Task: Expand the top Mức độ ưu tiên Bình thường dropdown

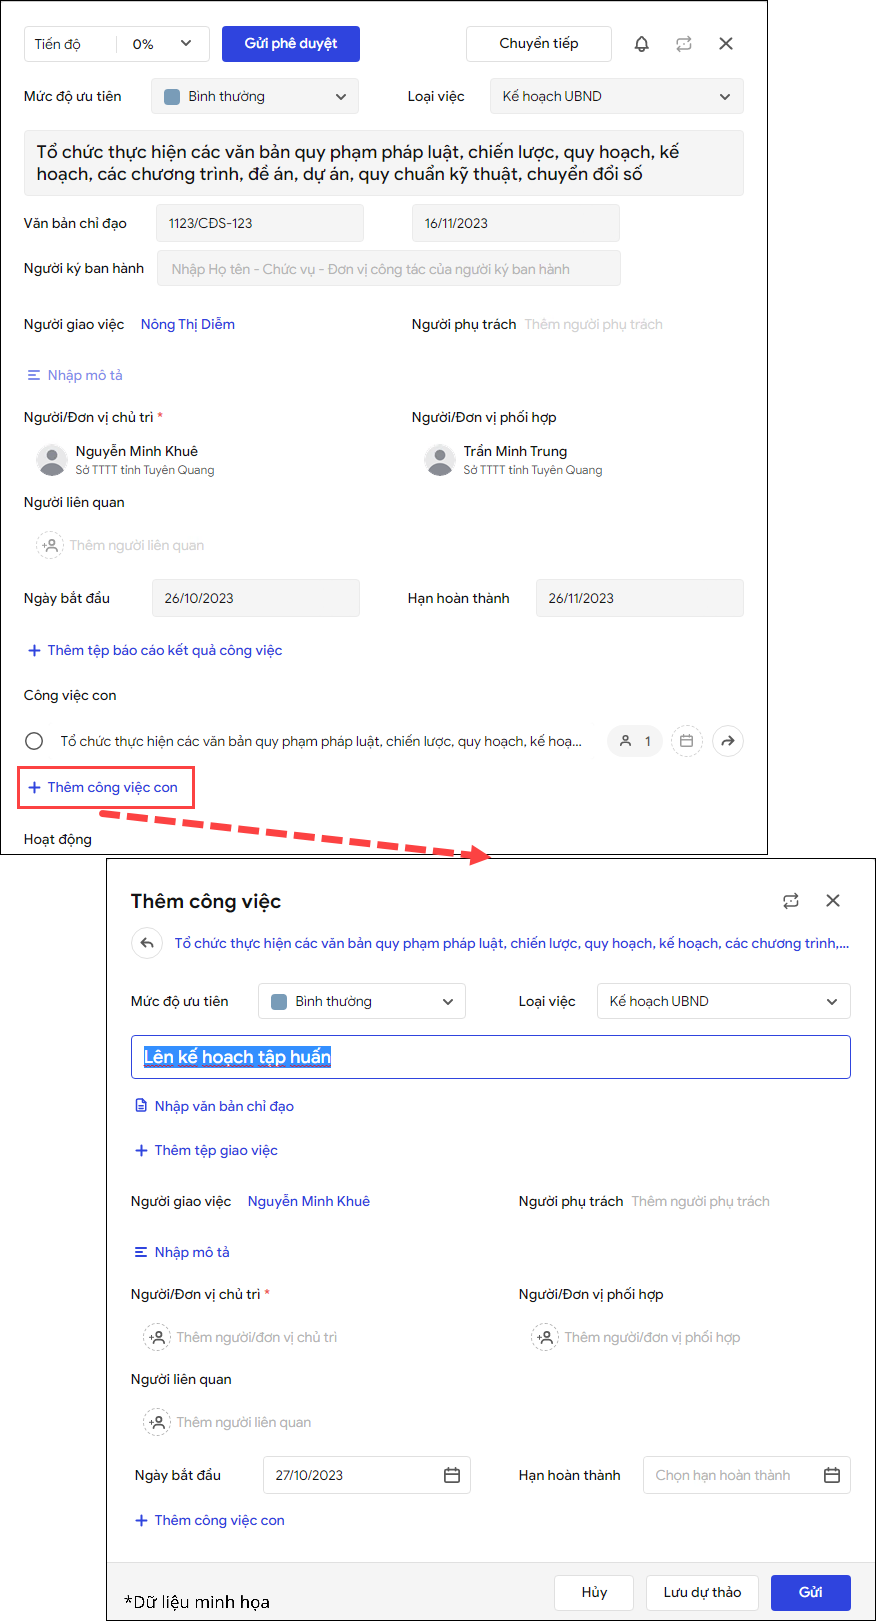Action: pos(255,97)
